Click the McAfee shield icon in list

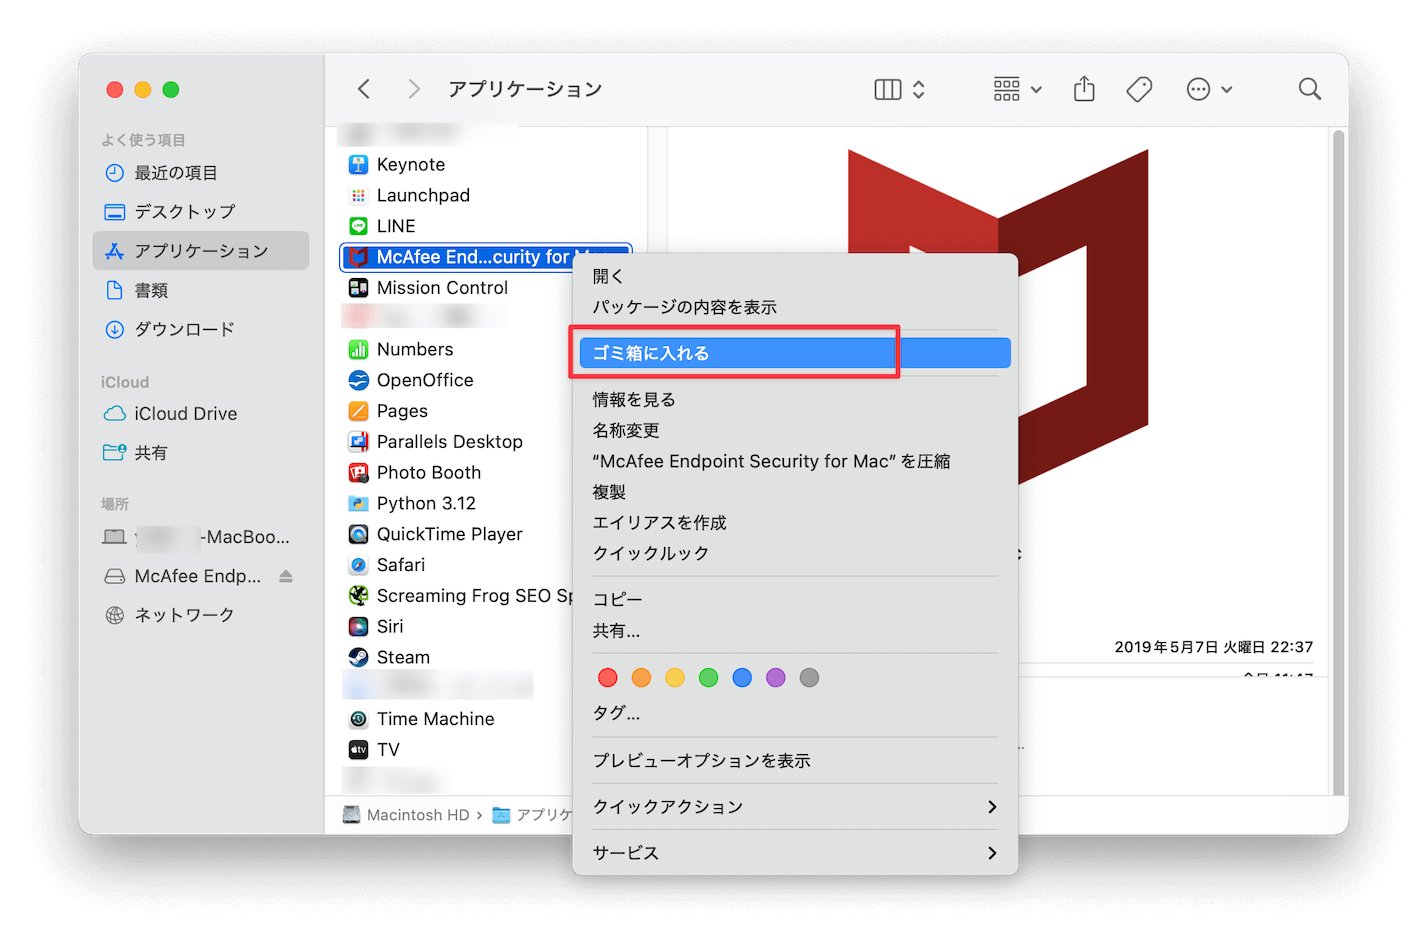coord(358,257)
